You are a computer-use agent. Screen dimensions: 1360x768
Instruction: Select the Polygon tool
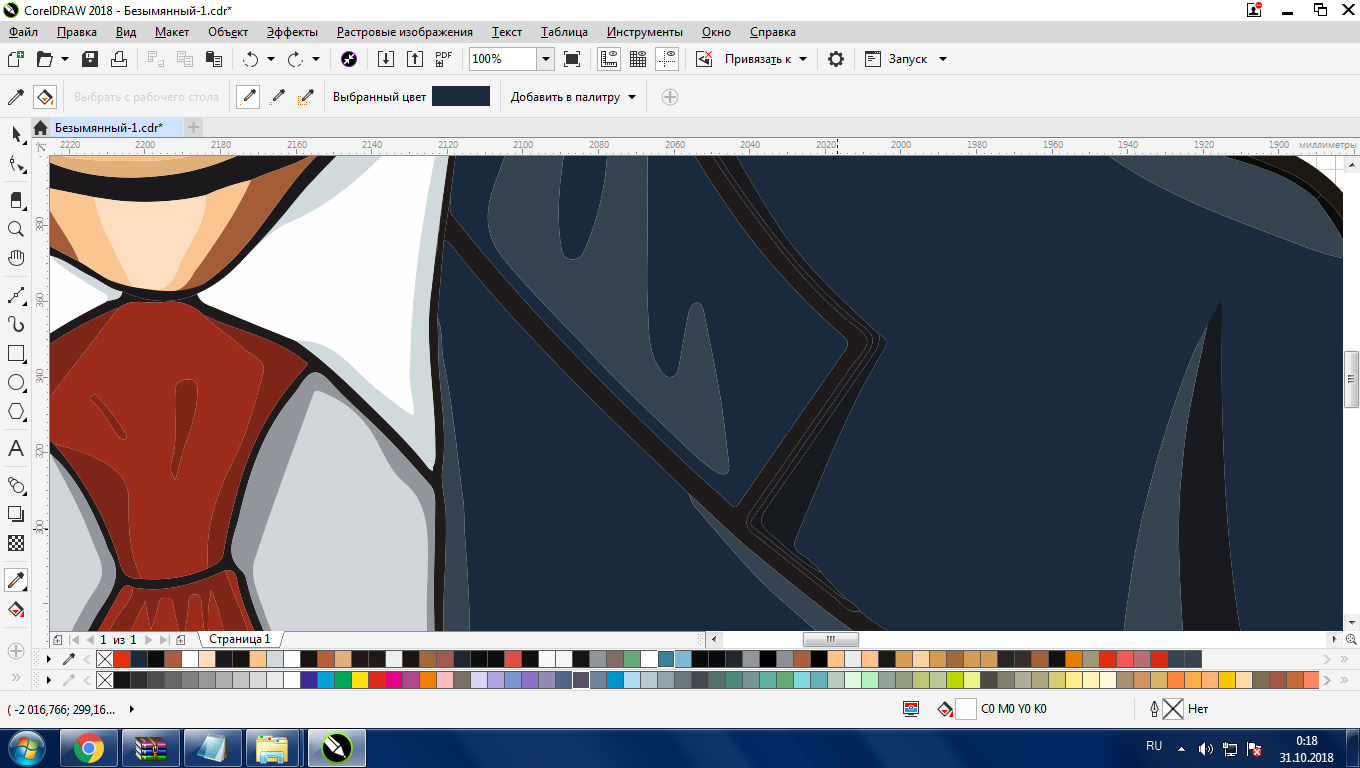[x=16, y=412]
